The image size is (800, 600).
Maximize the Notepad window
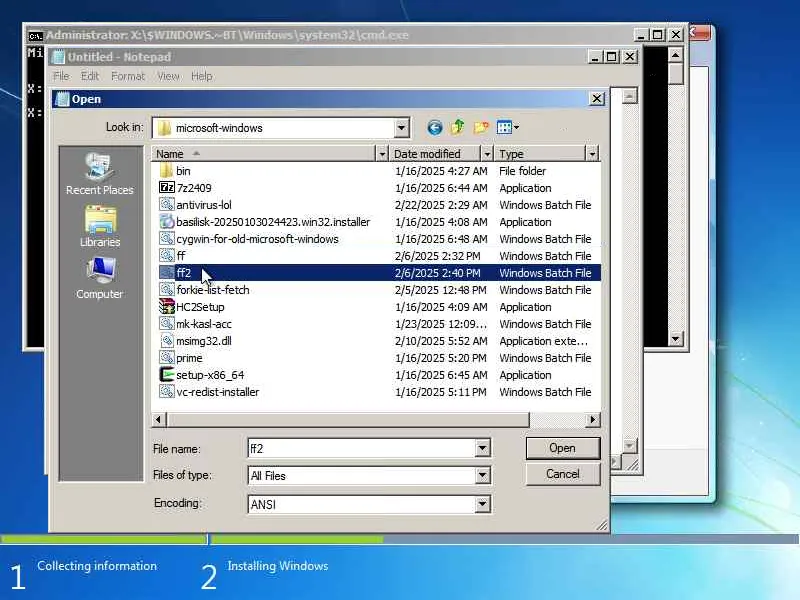tap(612, 57)
